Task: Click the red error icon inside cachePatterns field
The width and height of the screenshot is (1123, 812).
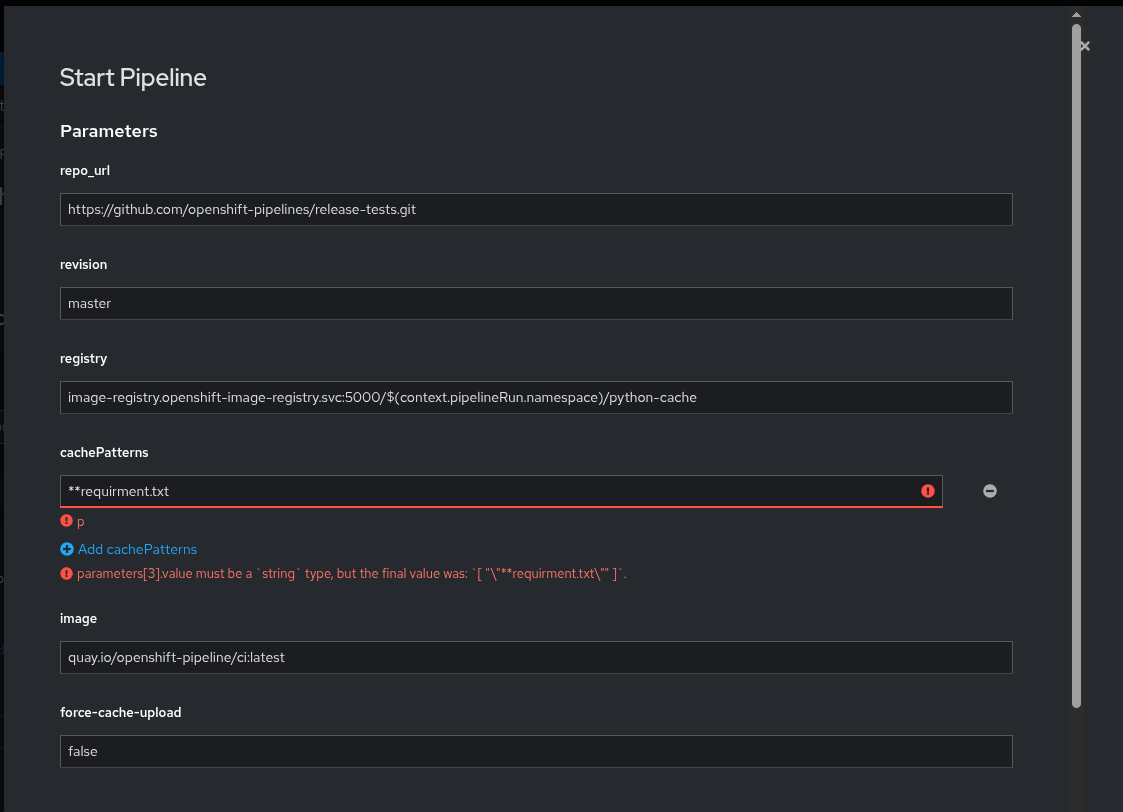Action: (x=928, y=491)
